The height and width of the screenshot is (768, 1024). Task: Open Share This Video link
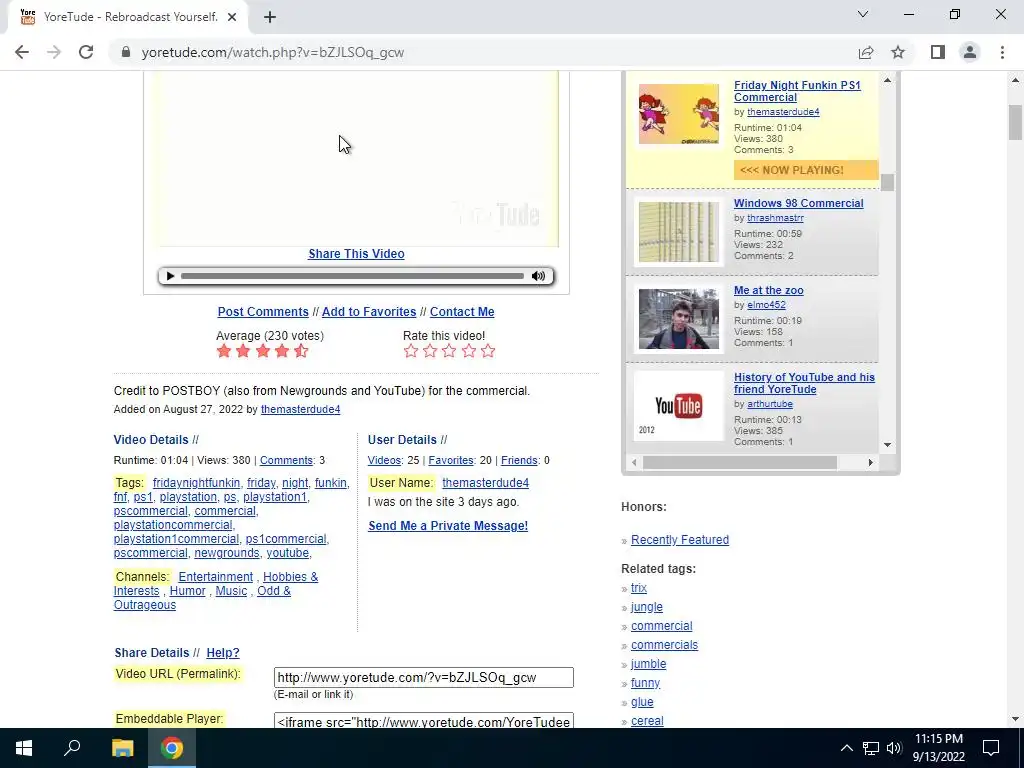coord(356,254)
